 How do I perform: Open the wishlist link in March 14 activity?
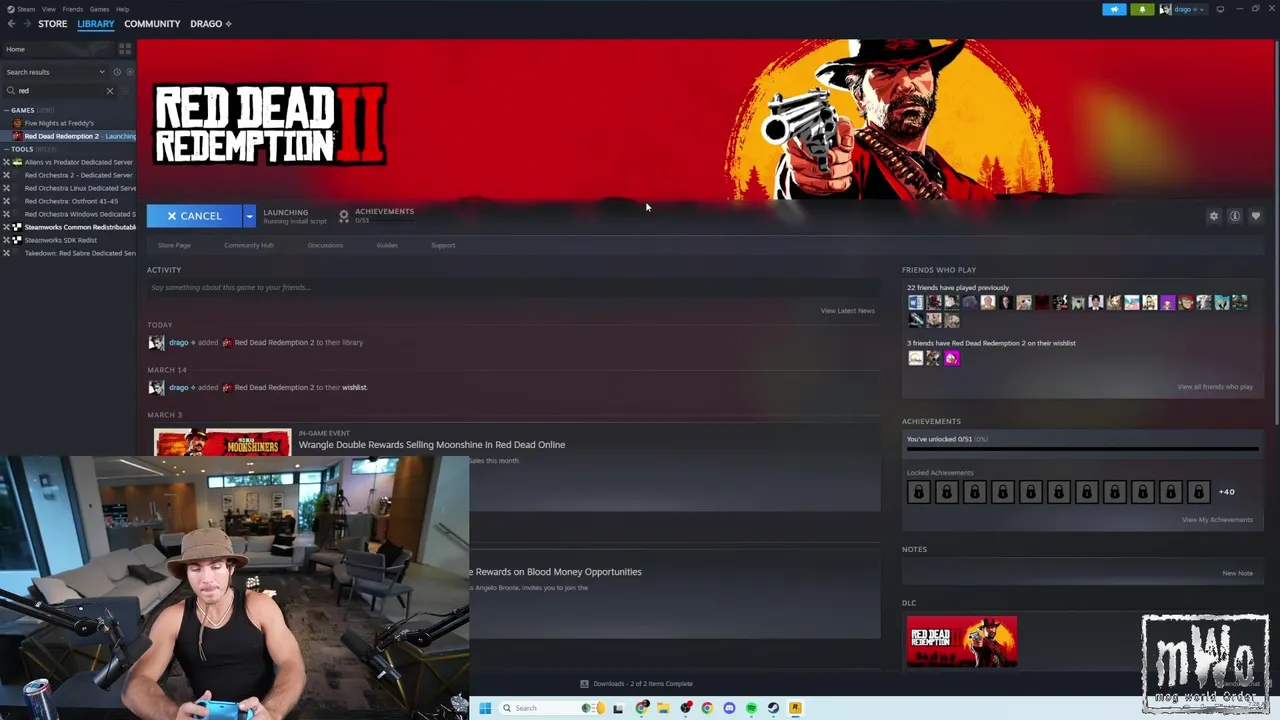point(355,388)
